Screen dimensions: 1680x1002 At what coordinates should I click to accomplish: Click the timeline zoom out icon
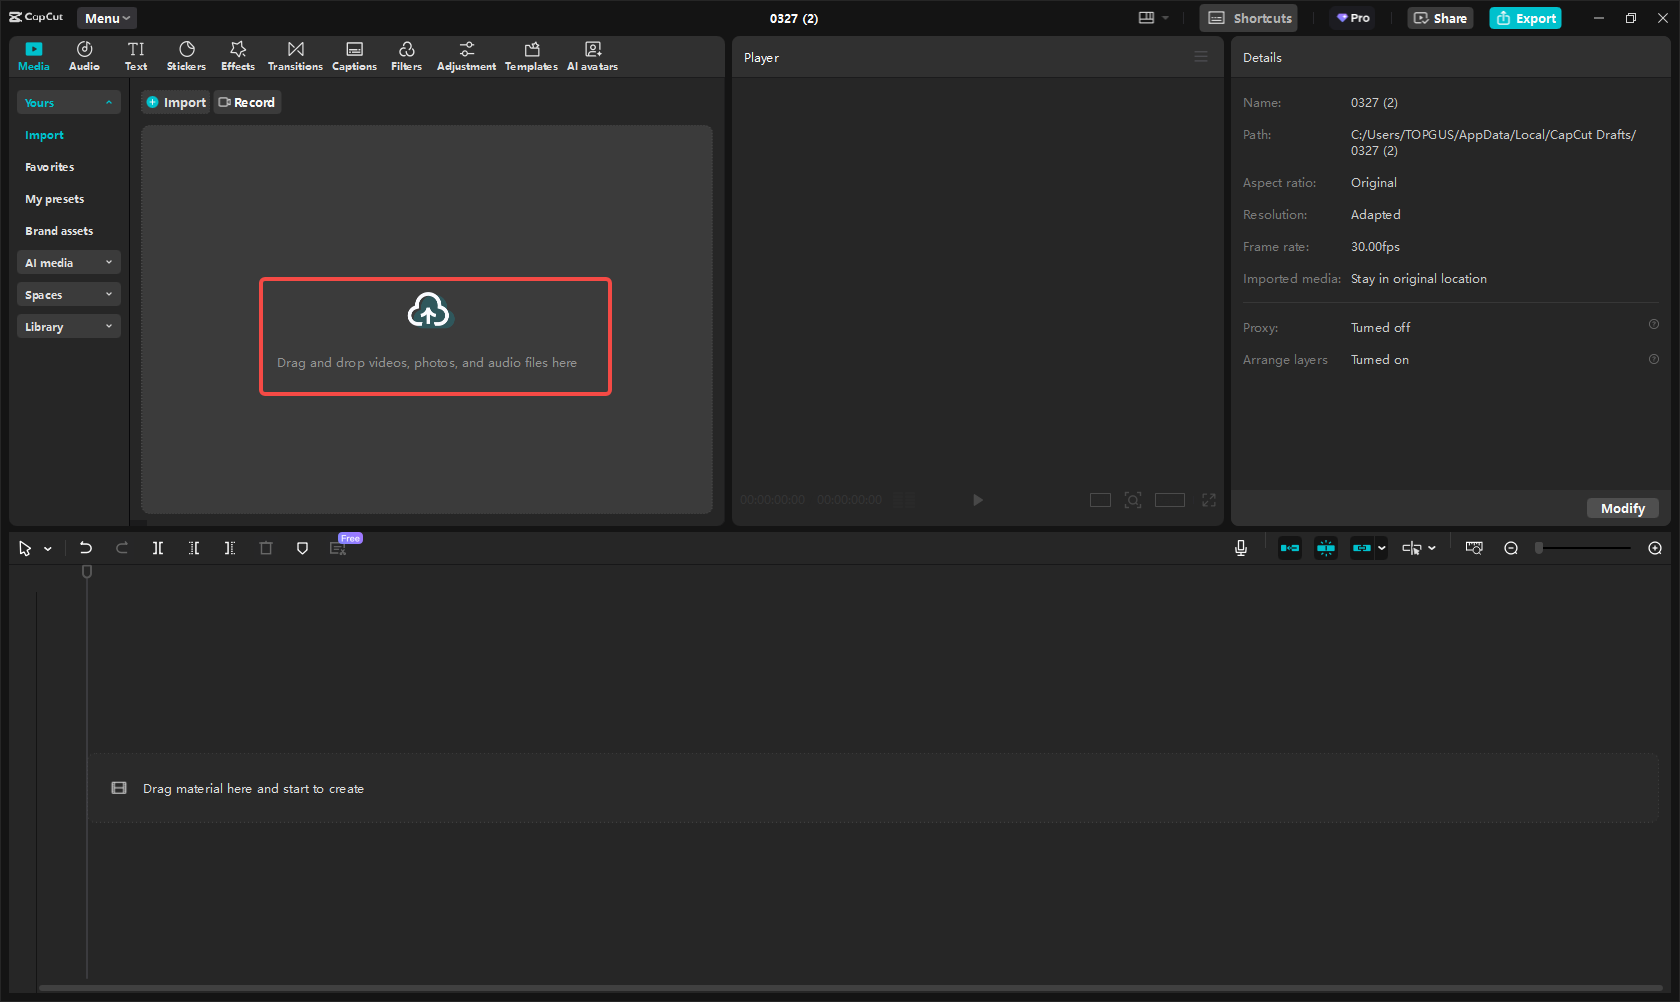pyautogui.click(x=1511, y=548)
